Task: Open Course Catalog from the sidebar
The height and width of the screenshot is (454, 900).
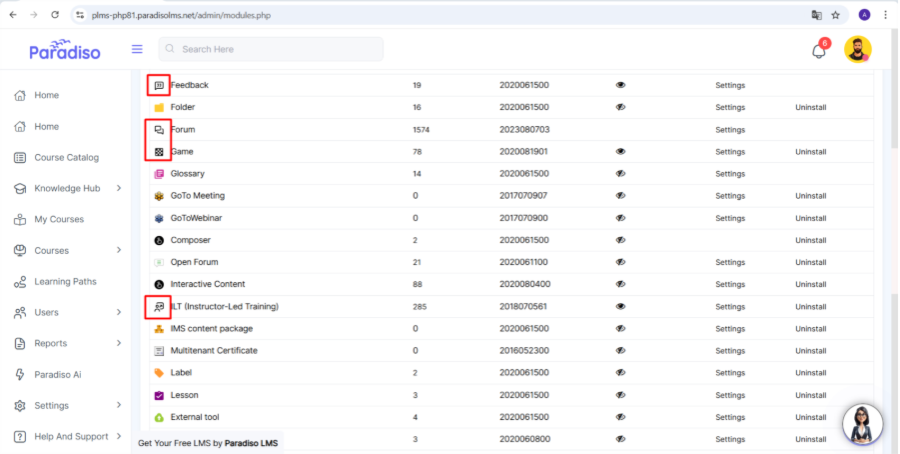Action: click(x=66, y=157)
